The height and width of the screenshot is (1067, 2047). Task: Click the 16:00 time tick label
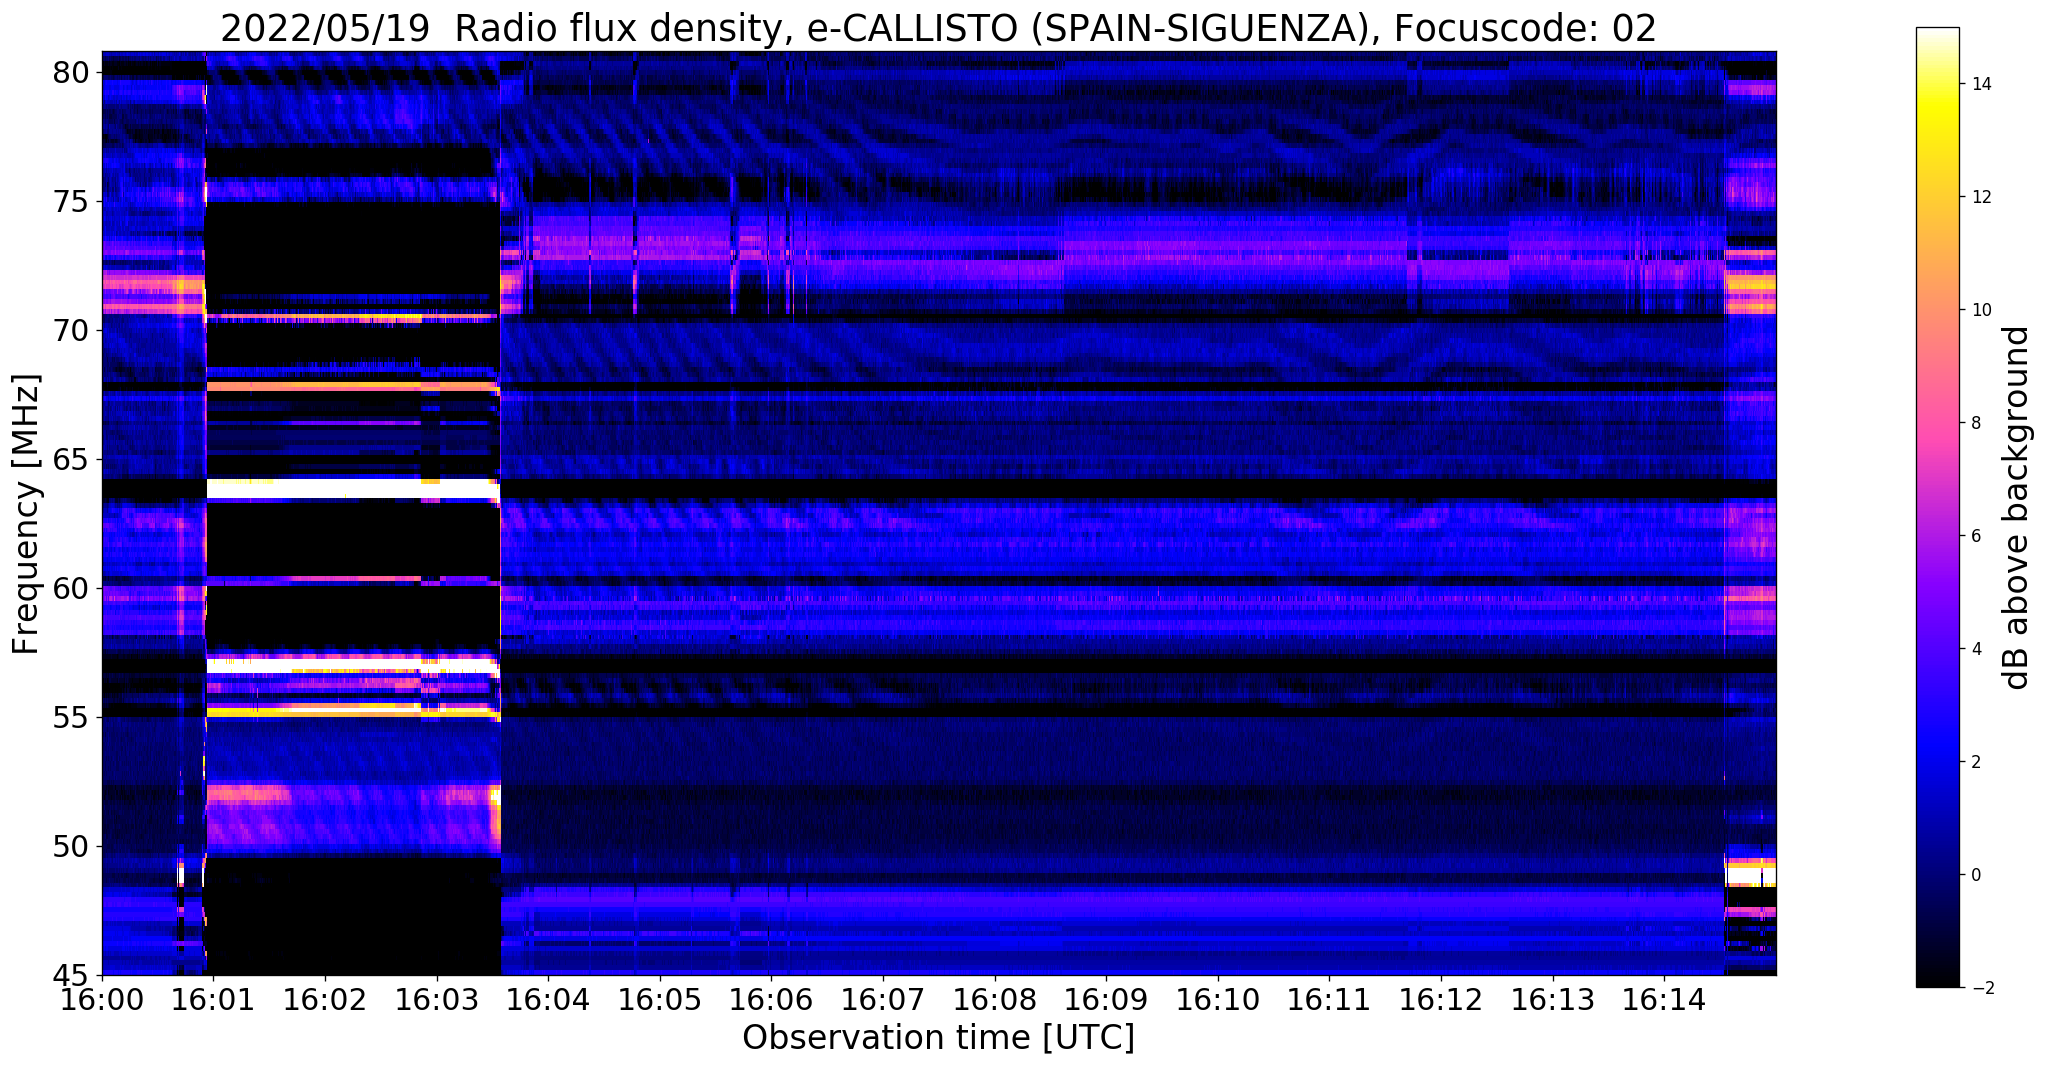(x=102, y=999)
